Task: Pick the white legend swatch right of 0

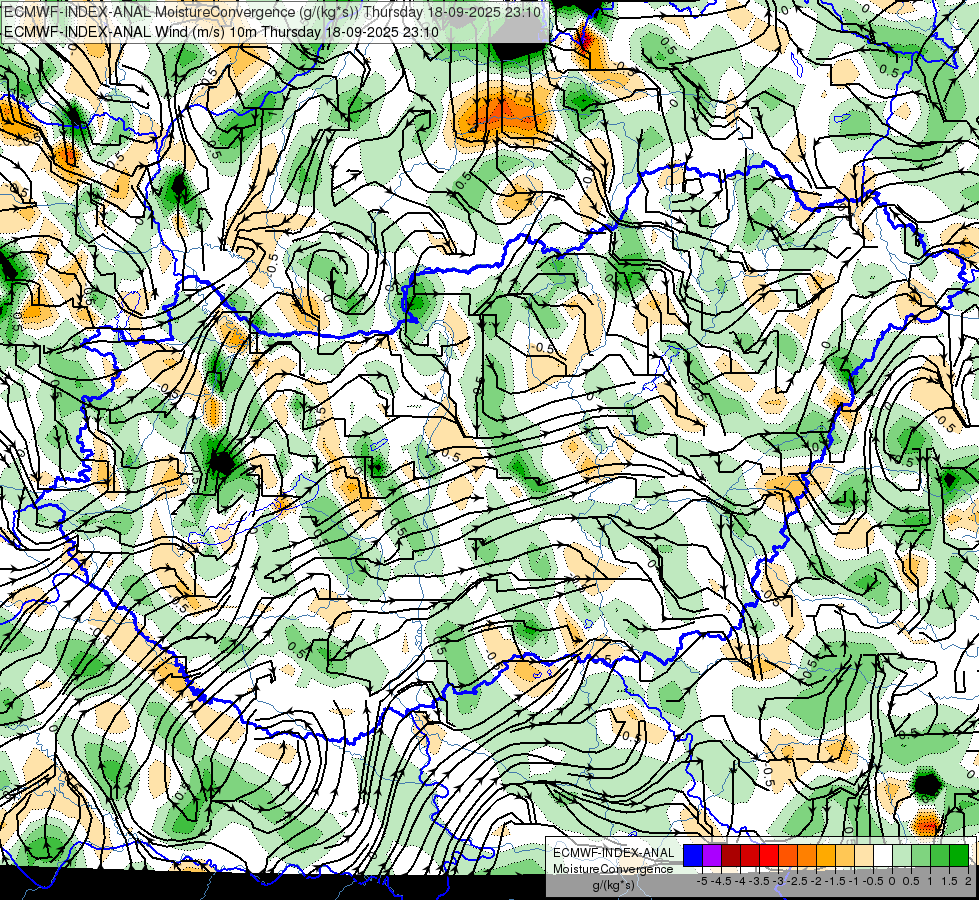Action: pos(883,855)
